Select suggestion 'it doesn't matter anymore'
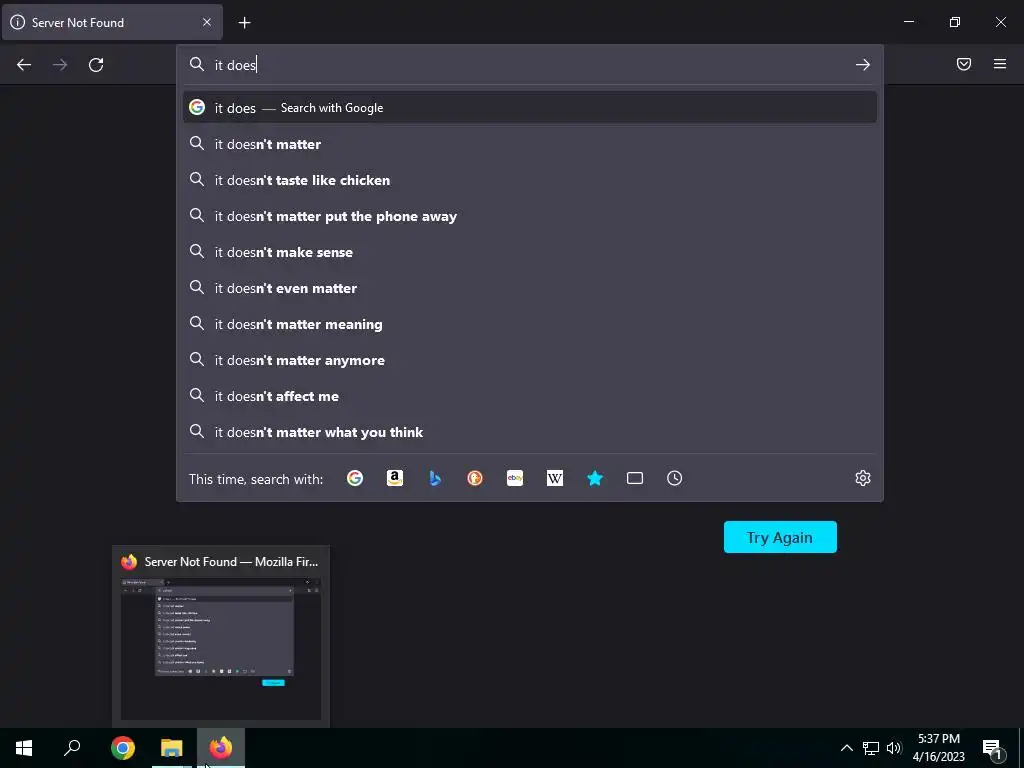The width and height of the screenshot is (1024, 768). 530,359
